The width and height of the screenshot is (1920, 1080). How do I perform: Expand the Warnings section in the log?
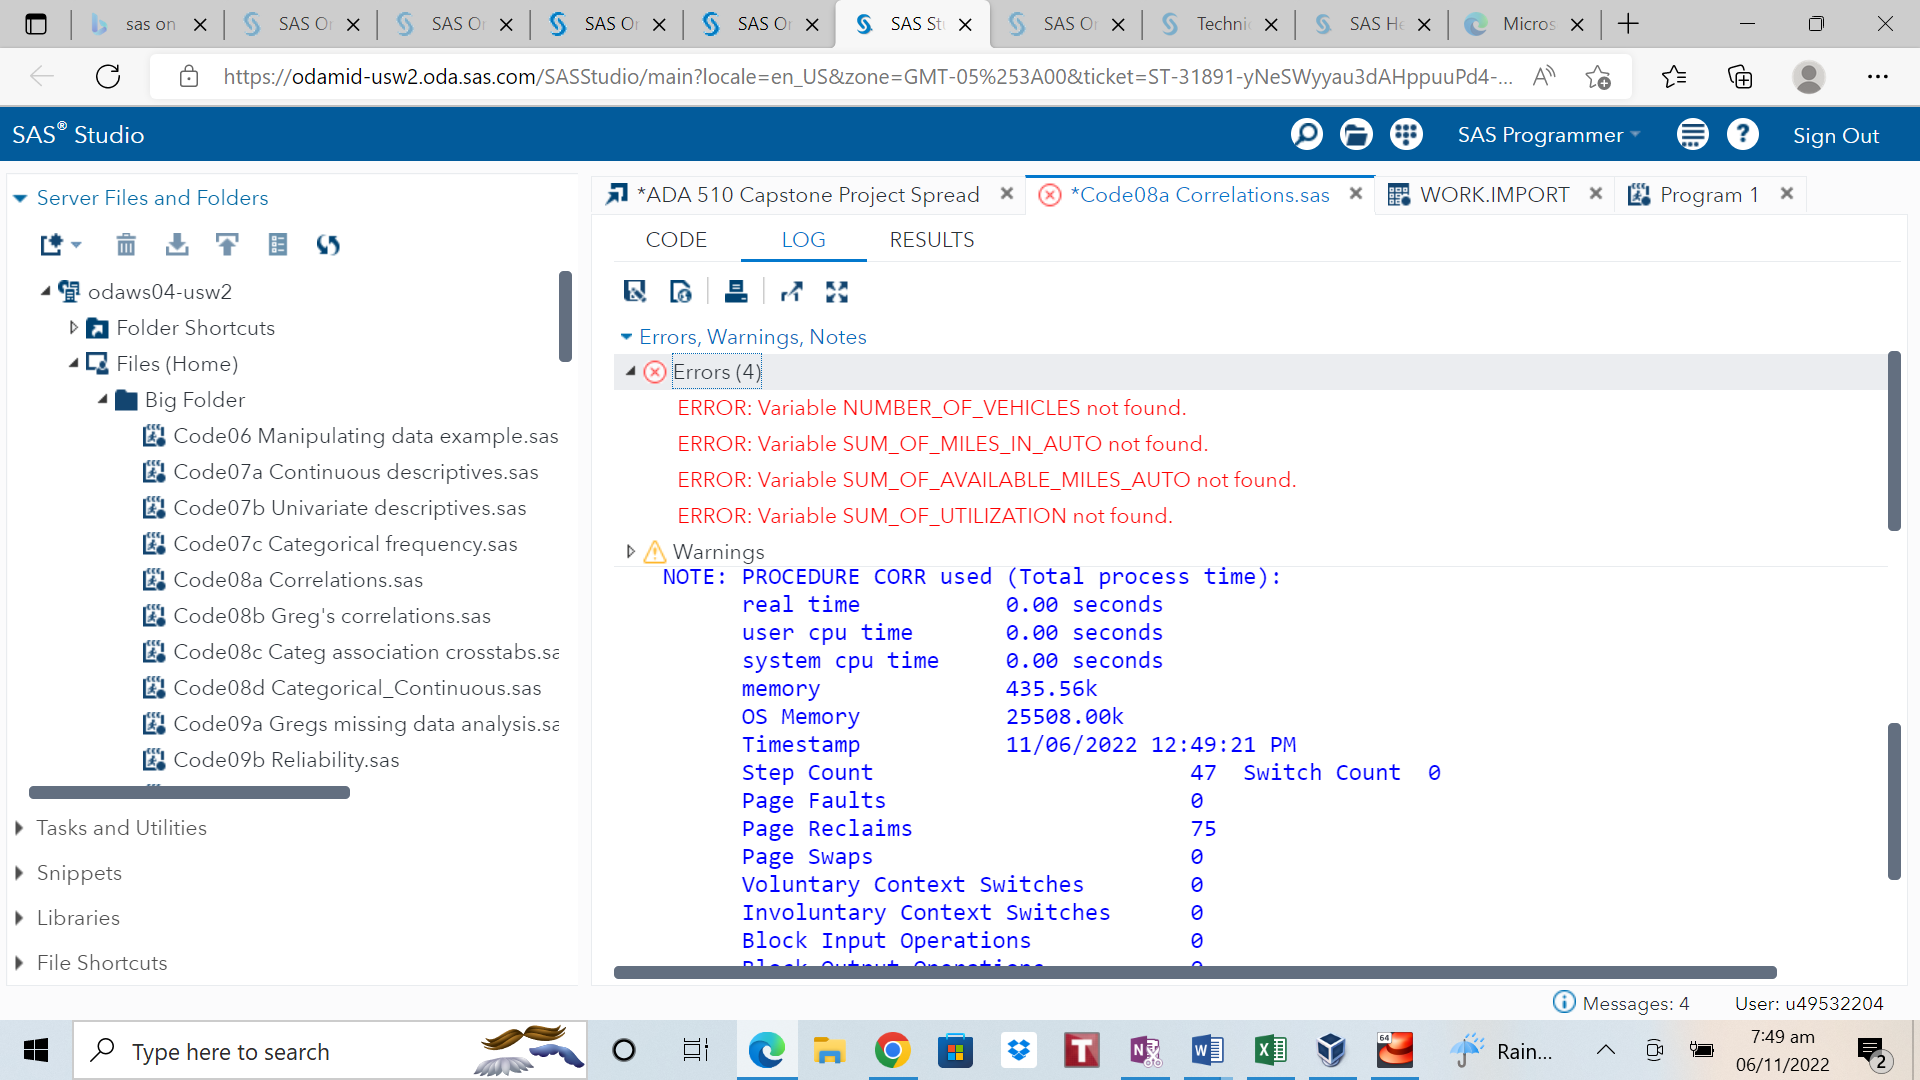630,551
